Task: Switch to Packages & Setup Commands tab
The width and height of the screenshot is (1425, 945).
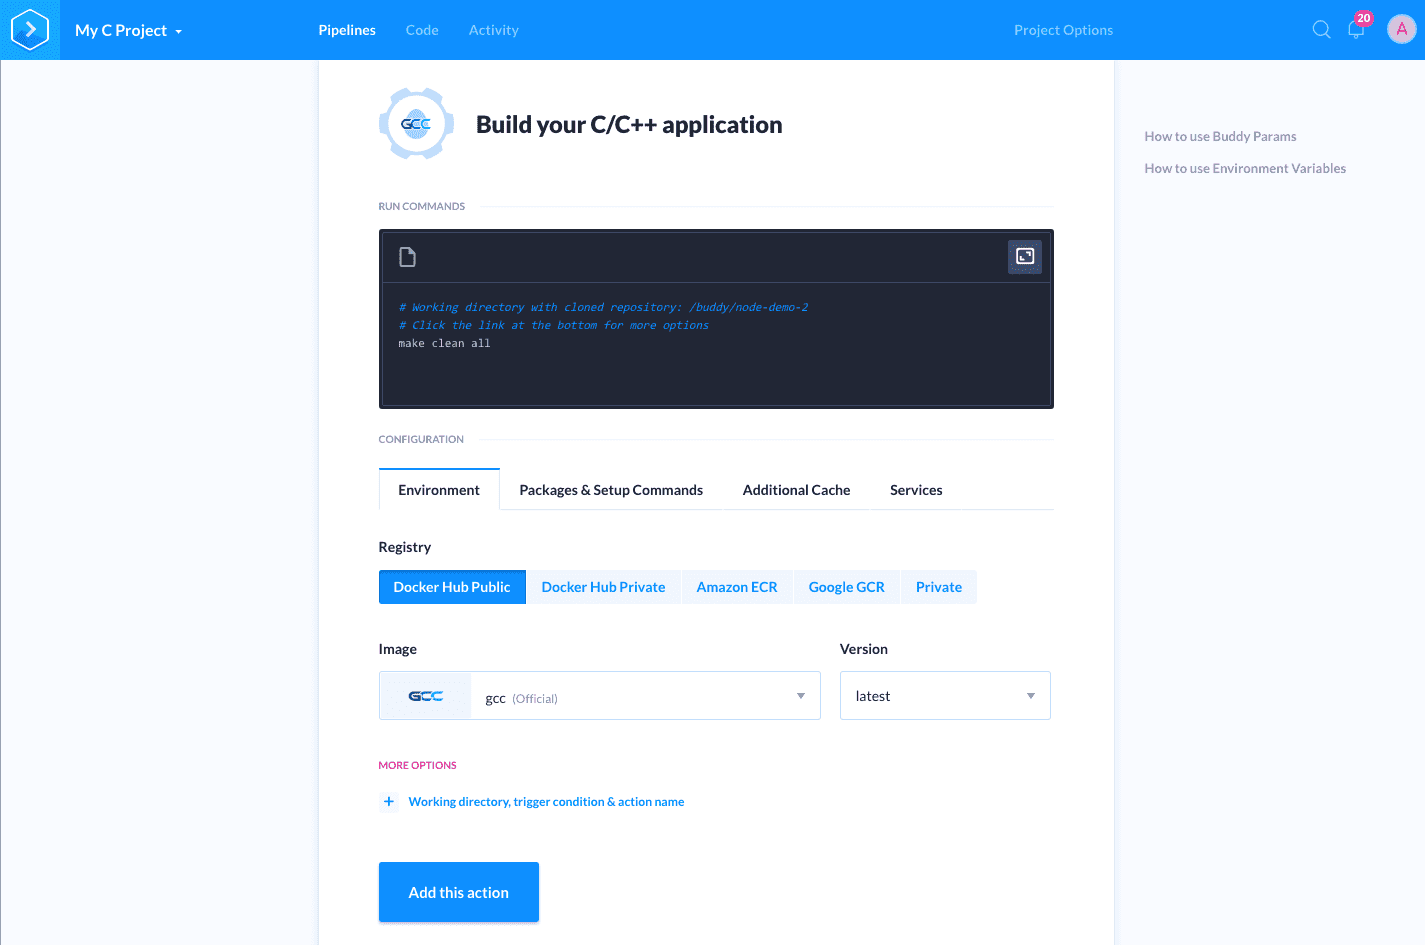Action: (x=611, y=490)
